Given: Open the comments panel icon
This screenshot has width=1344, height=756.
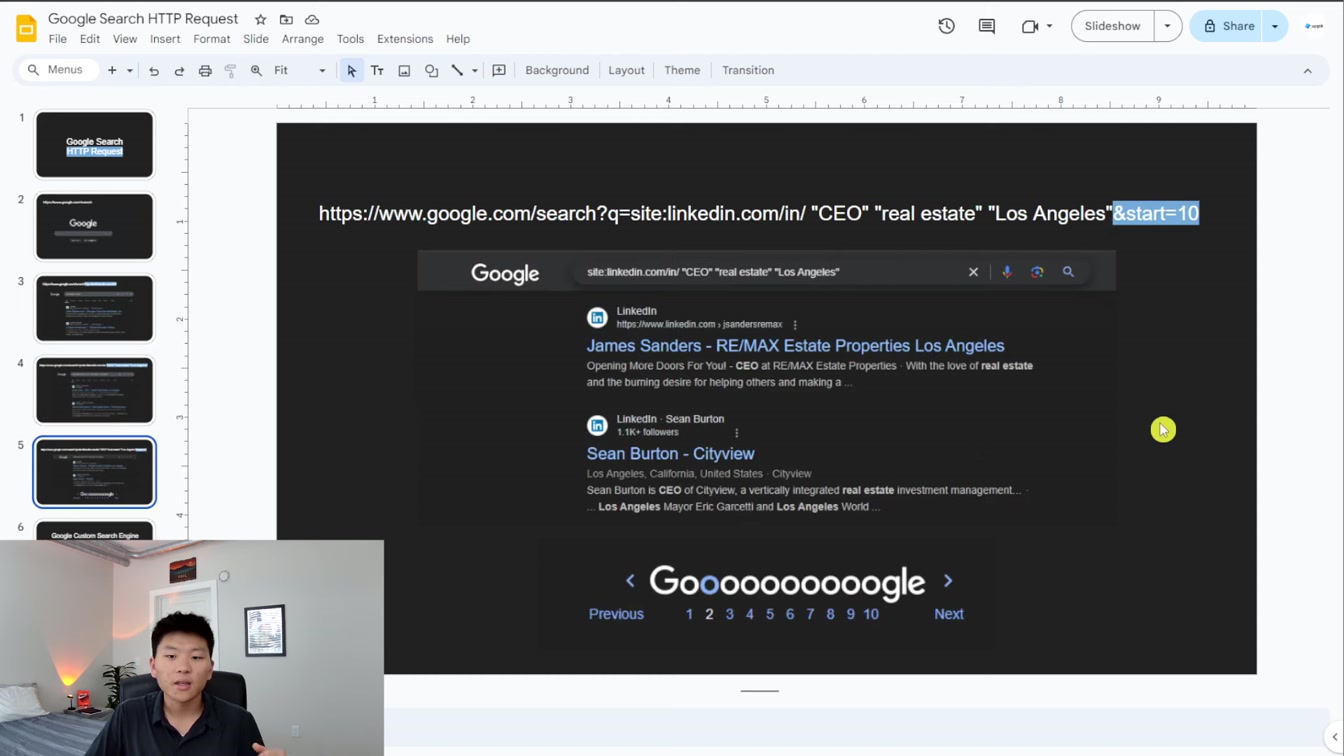Looking at the screenshot, I should [987, 26].
